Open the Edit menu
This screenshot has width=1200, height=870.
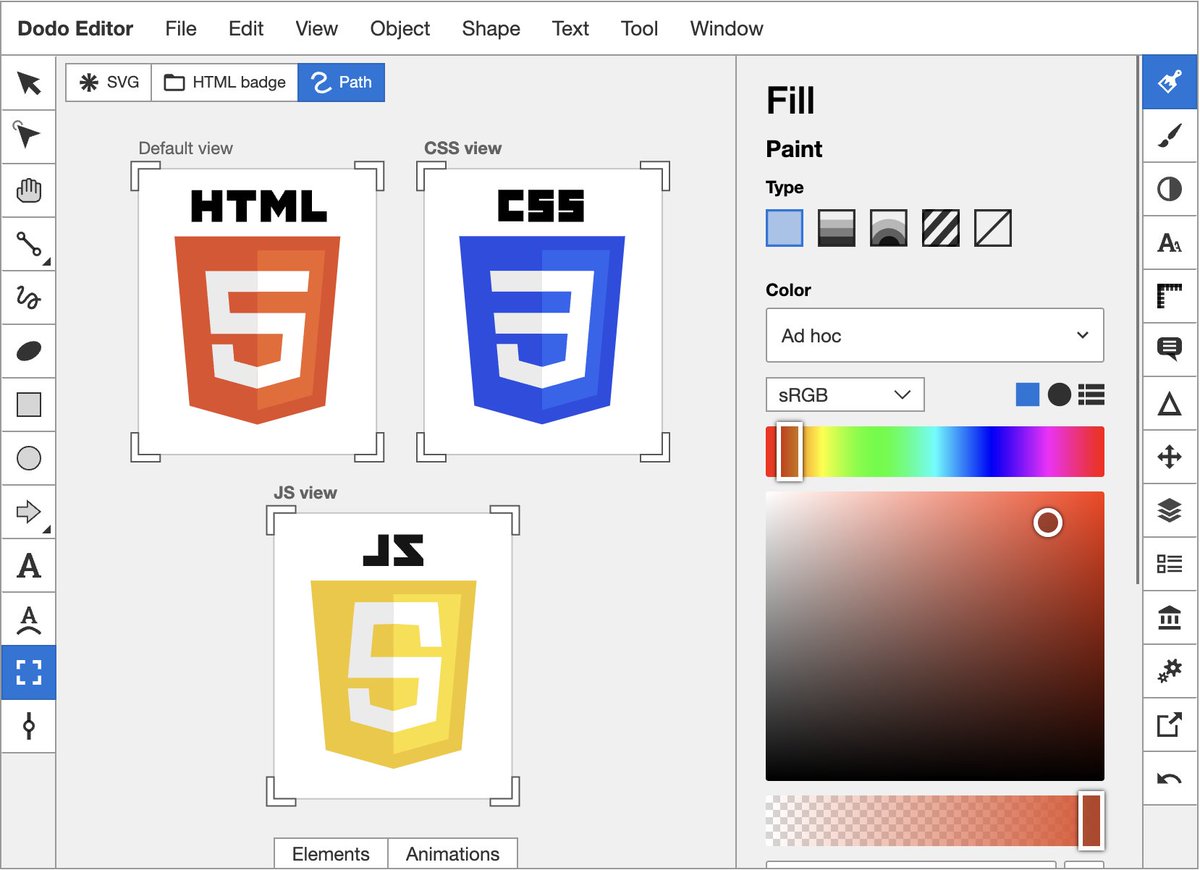tap(246, 28)
